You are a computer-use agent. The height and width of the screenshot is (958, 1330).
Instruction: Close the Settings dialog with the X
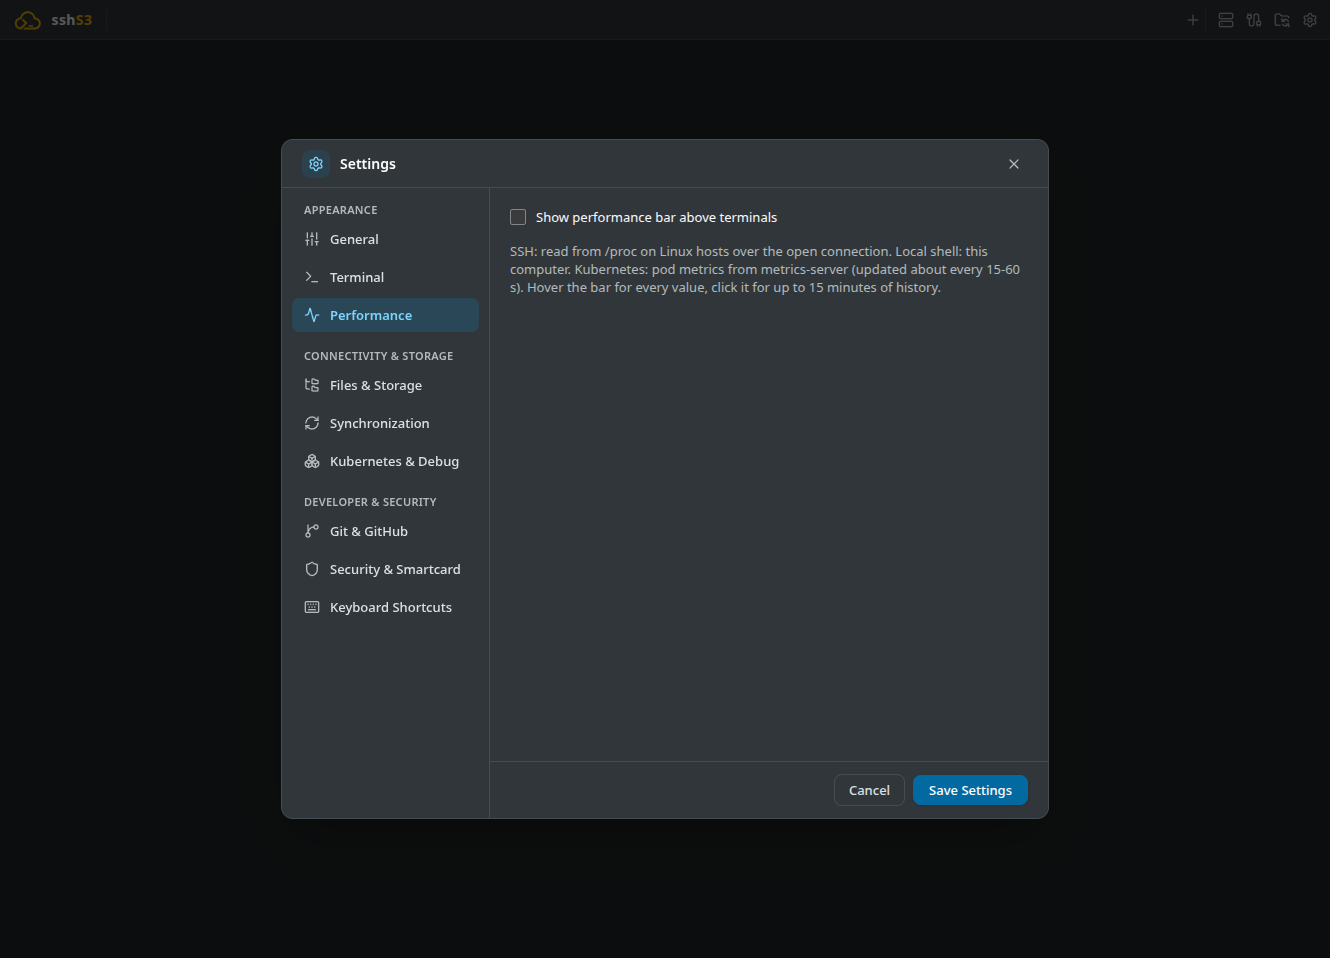tap(1014, 164)
